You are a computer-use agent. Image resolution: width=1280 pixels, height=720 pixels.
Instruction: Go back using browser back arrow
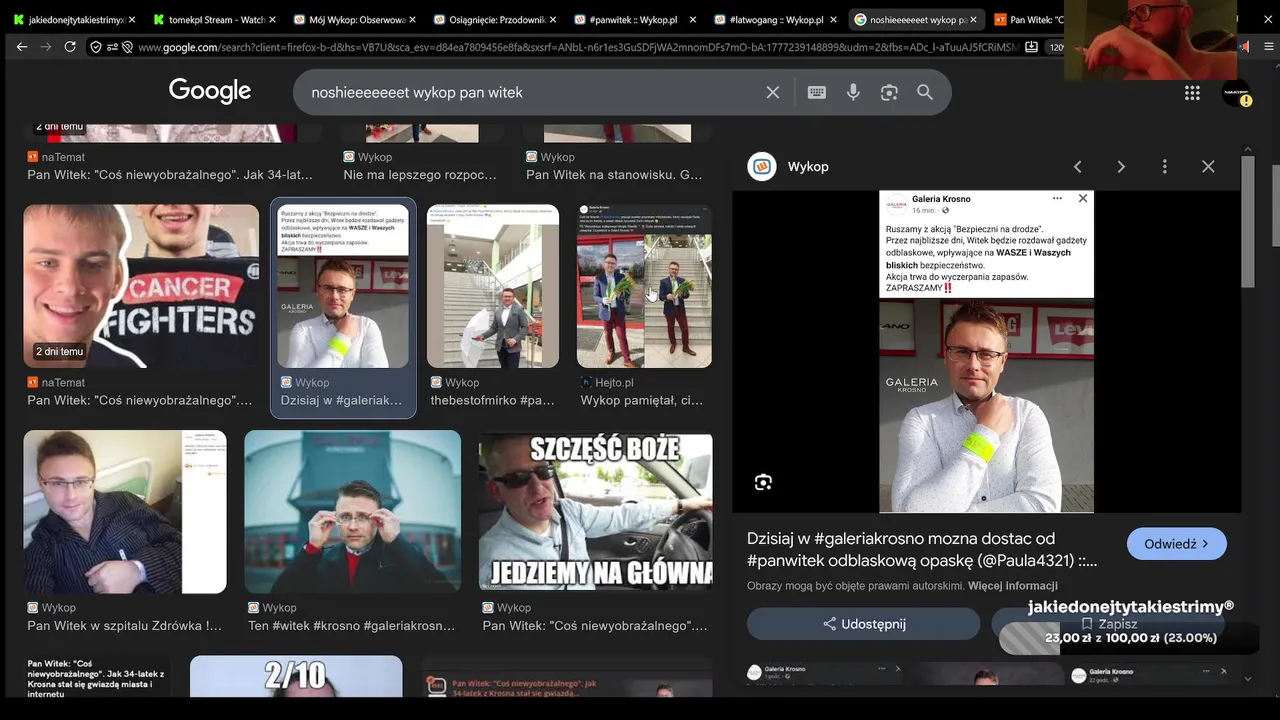point(22,47)
